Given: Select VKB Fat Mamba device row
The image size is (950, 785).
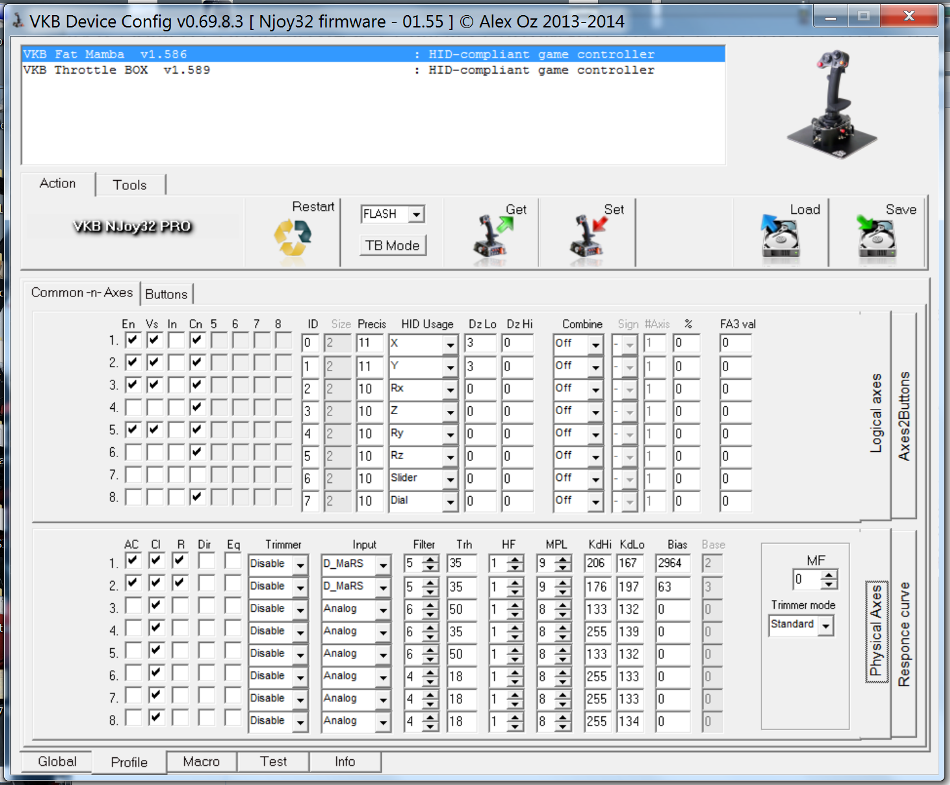Looking at the screenshot, I should 373,54.
